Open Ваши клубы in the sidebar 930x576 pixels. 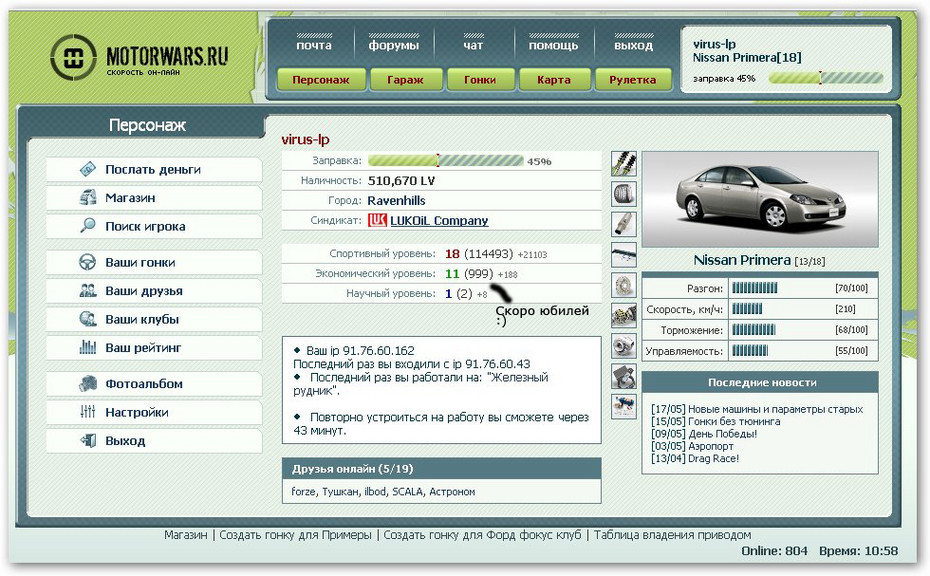(154, 319)
